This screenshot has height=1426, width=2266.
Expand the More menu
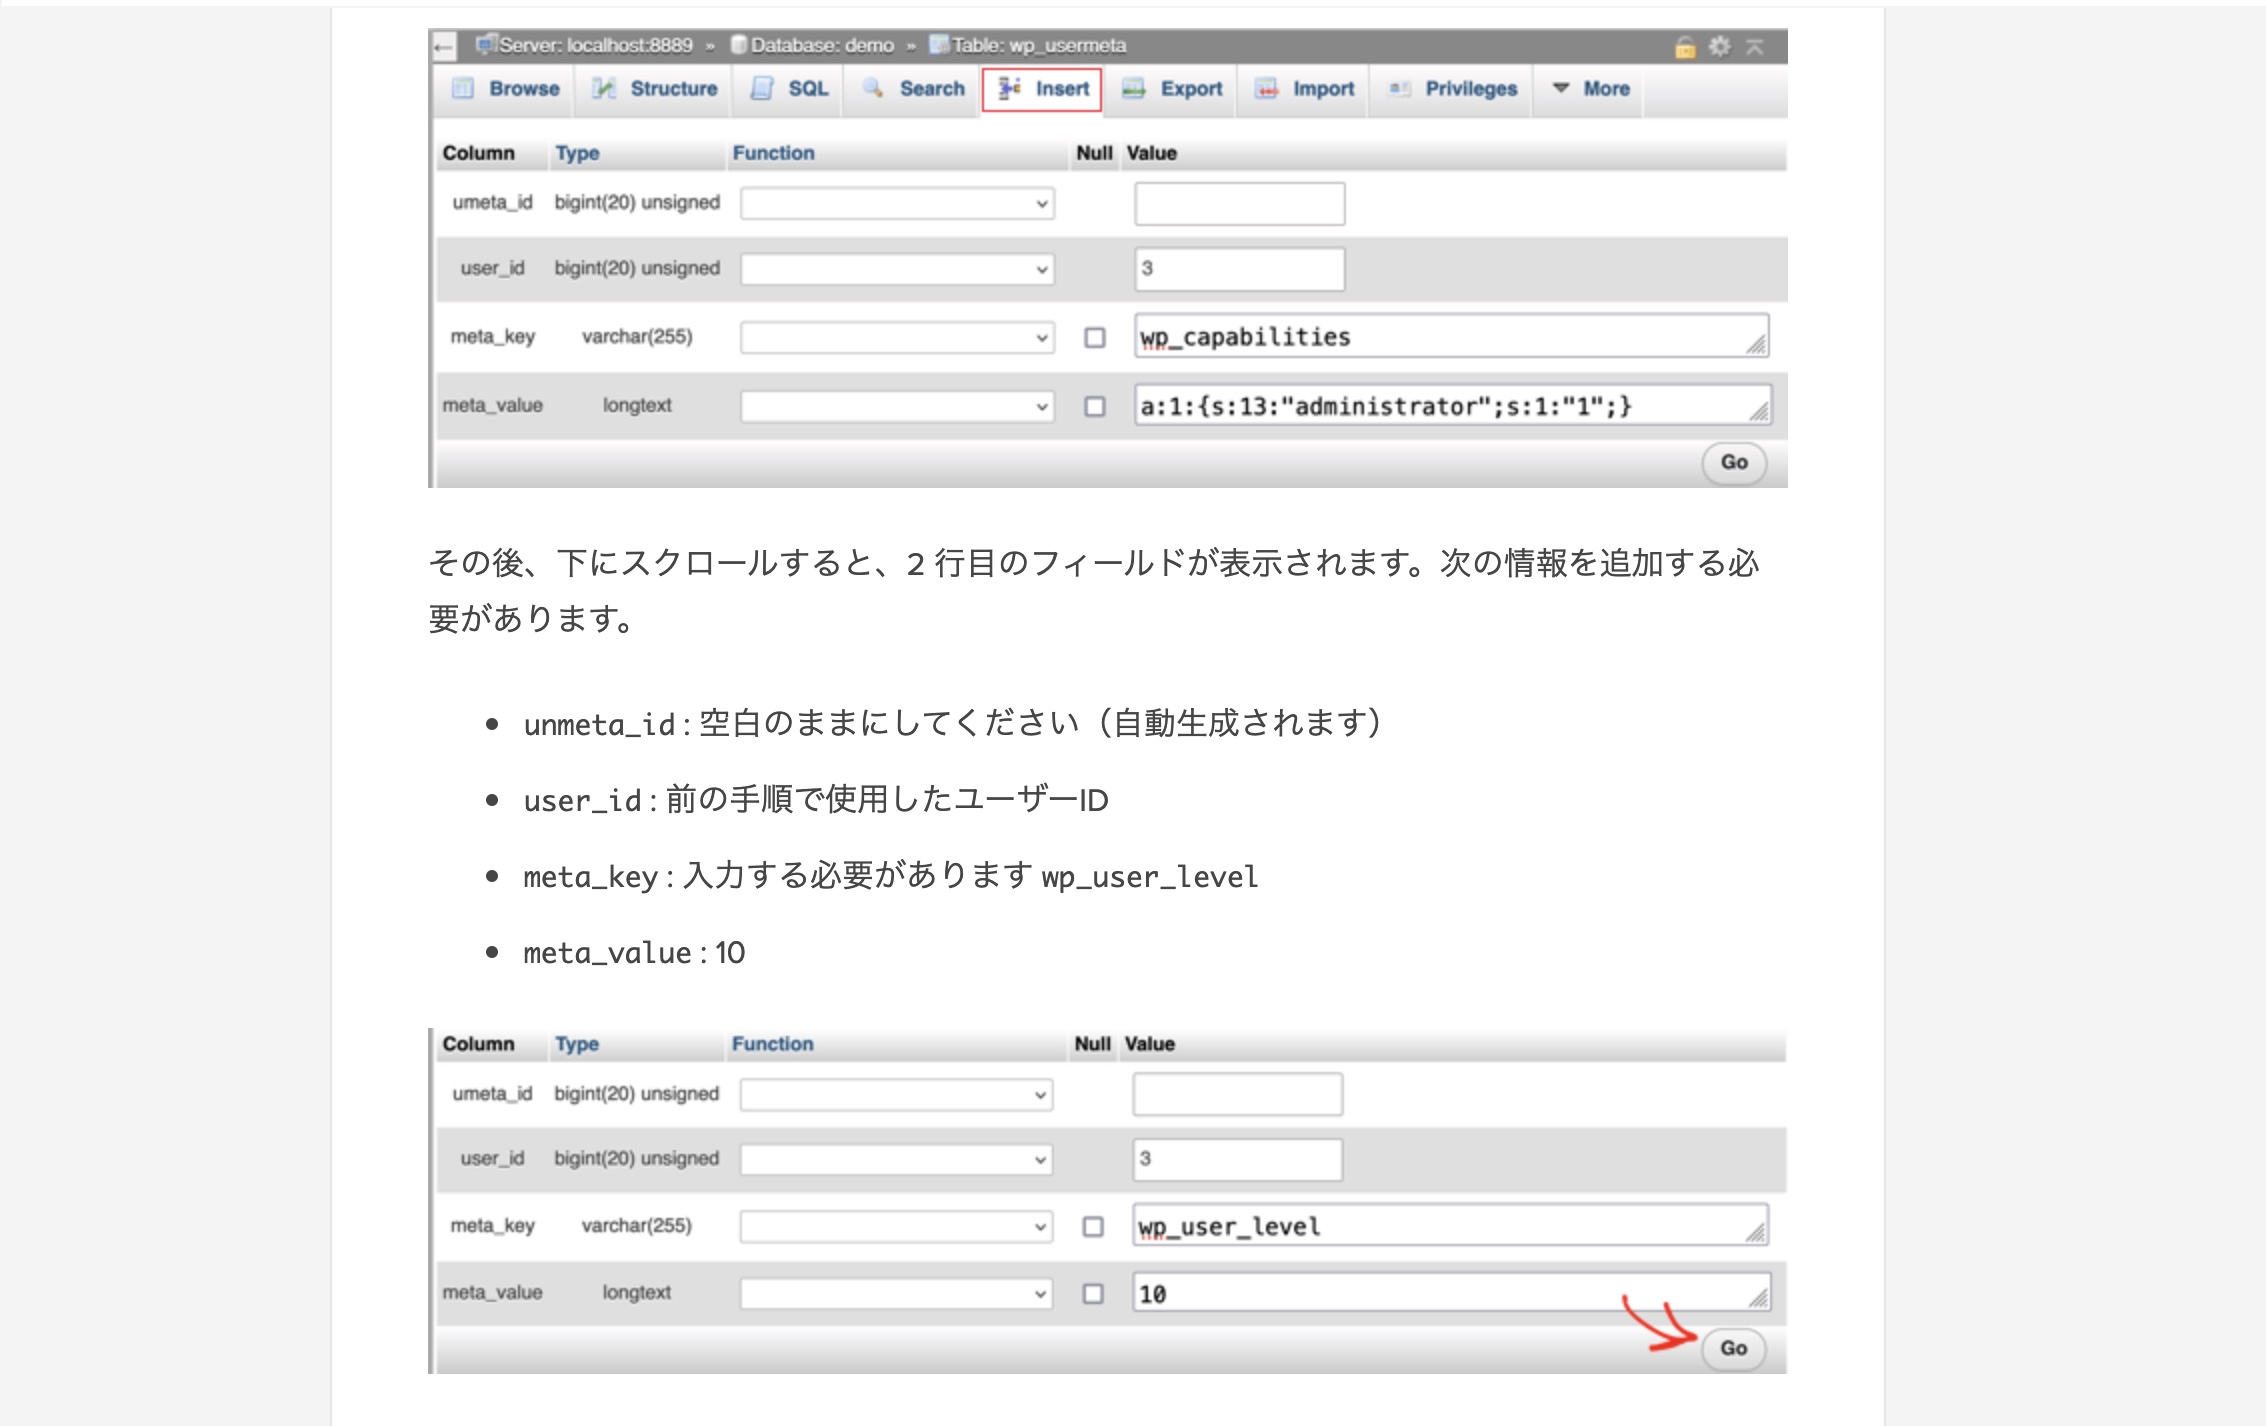click(1590, 89)
